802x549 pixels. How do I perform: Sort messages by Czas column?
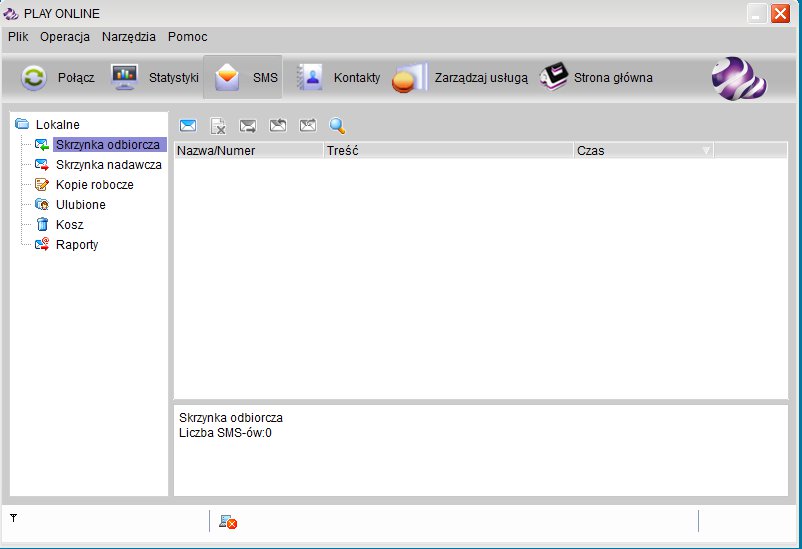(x=642, y=151)
